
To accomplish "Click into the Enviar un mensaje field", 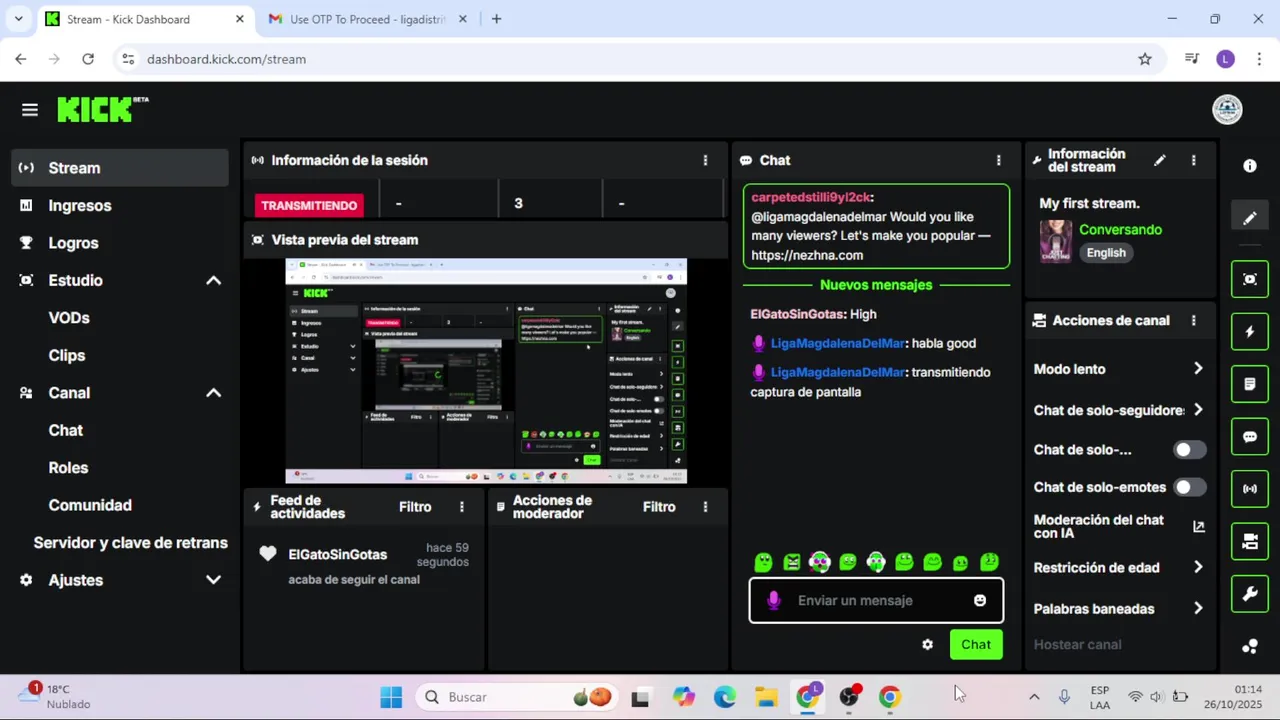I will (x=877, y=600).
